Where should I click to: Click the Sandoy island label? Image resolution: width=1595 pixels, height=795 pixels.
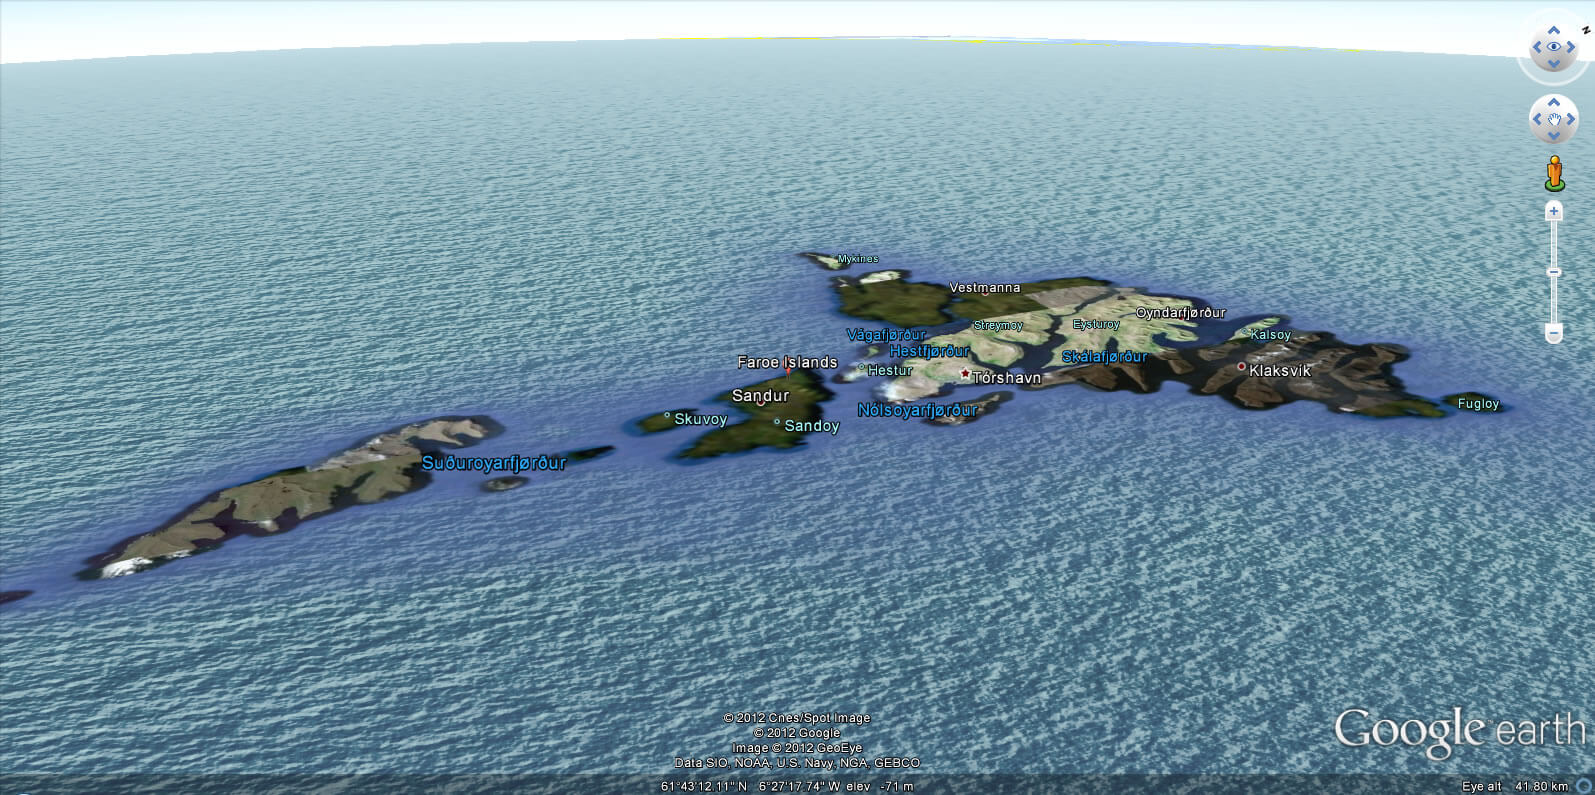(811, 426)
